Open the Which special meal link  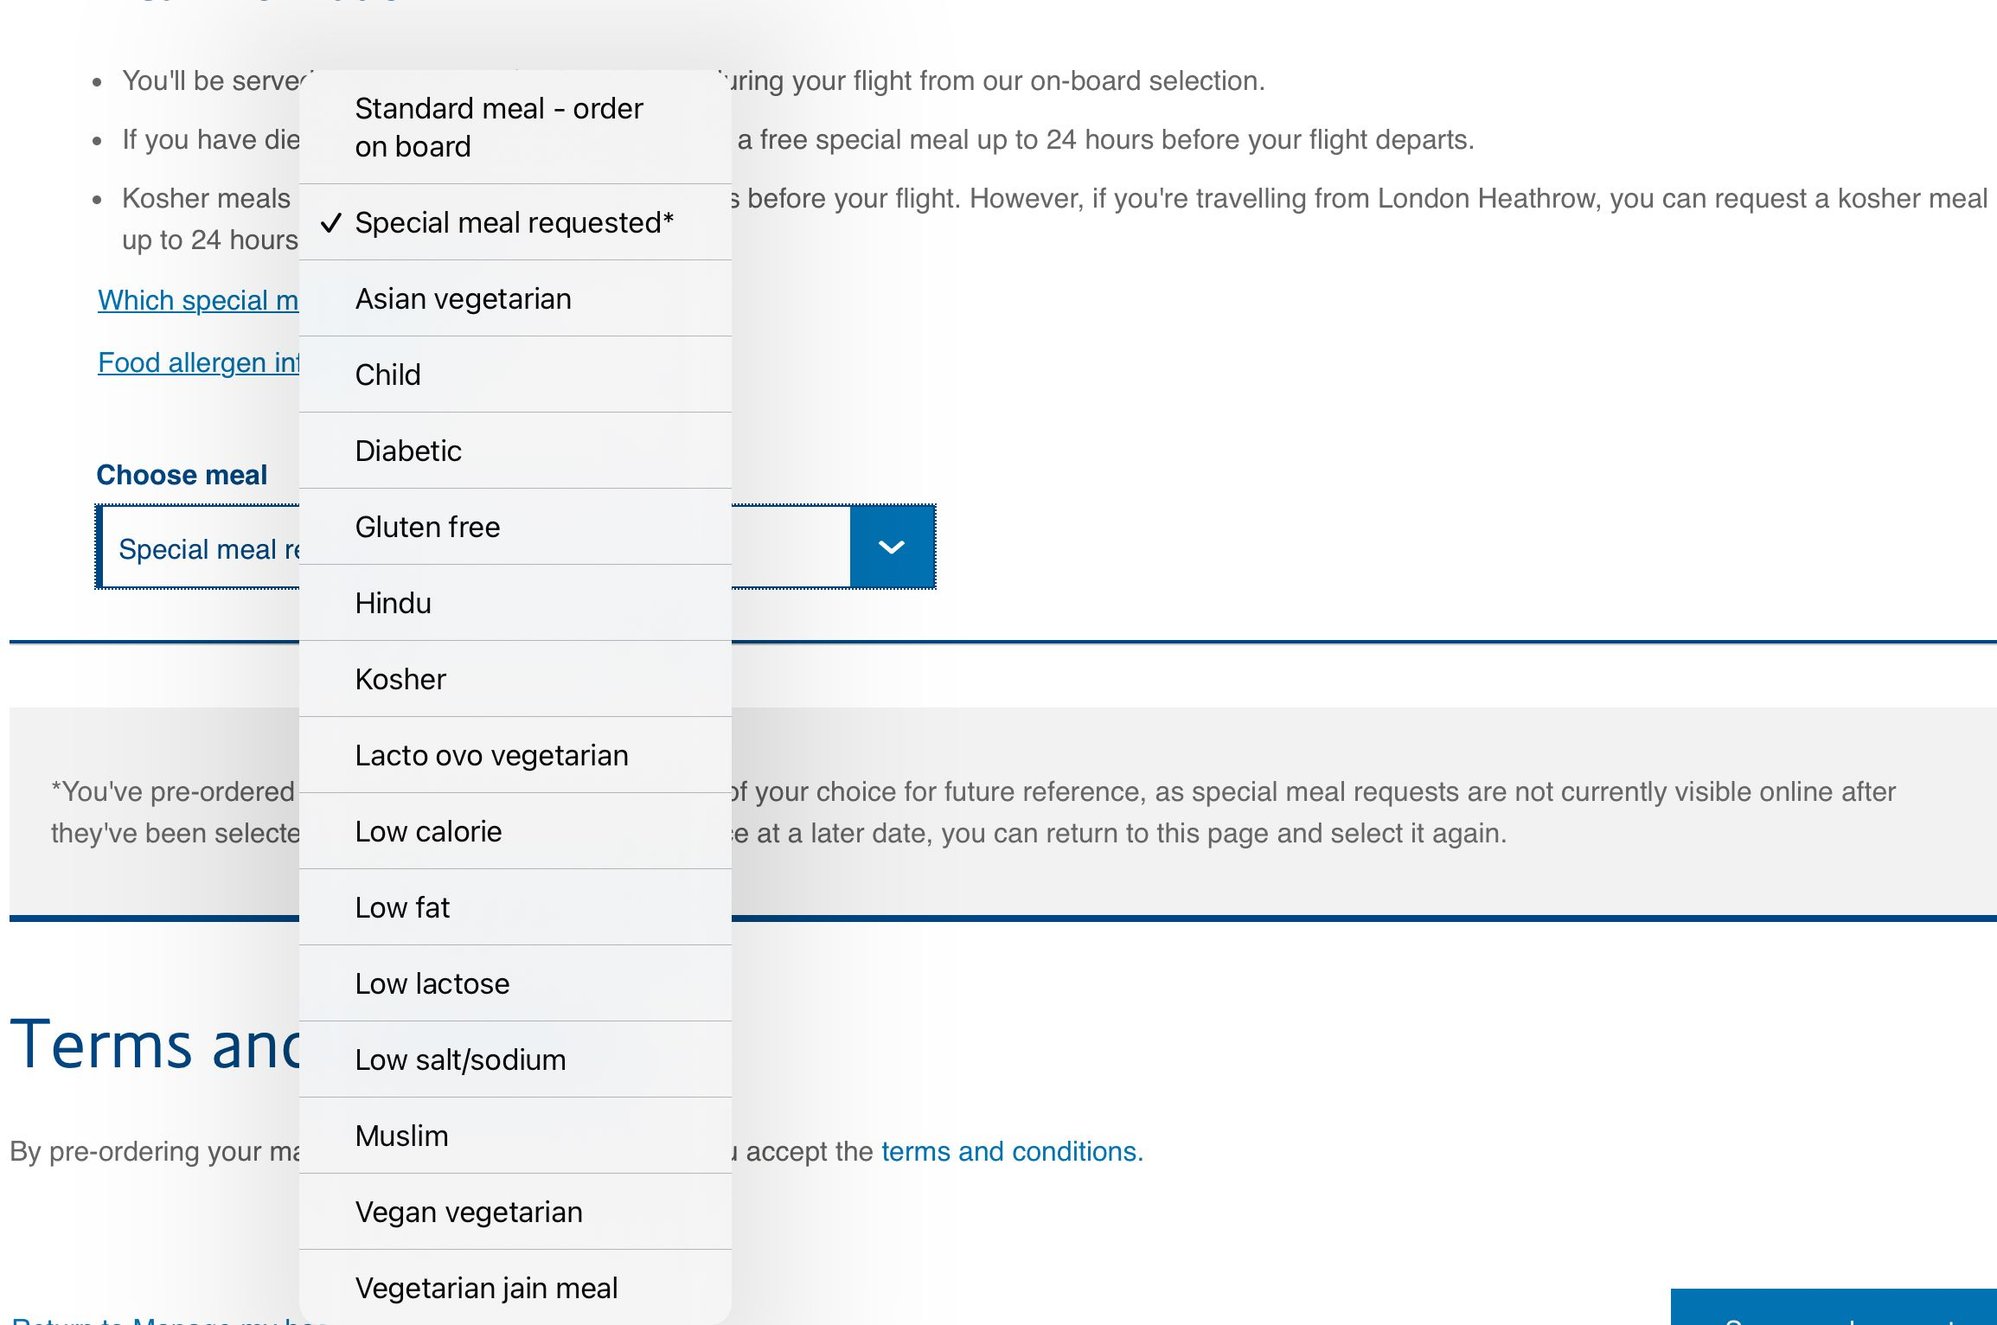click(x=198, y=300)
